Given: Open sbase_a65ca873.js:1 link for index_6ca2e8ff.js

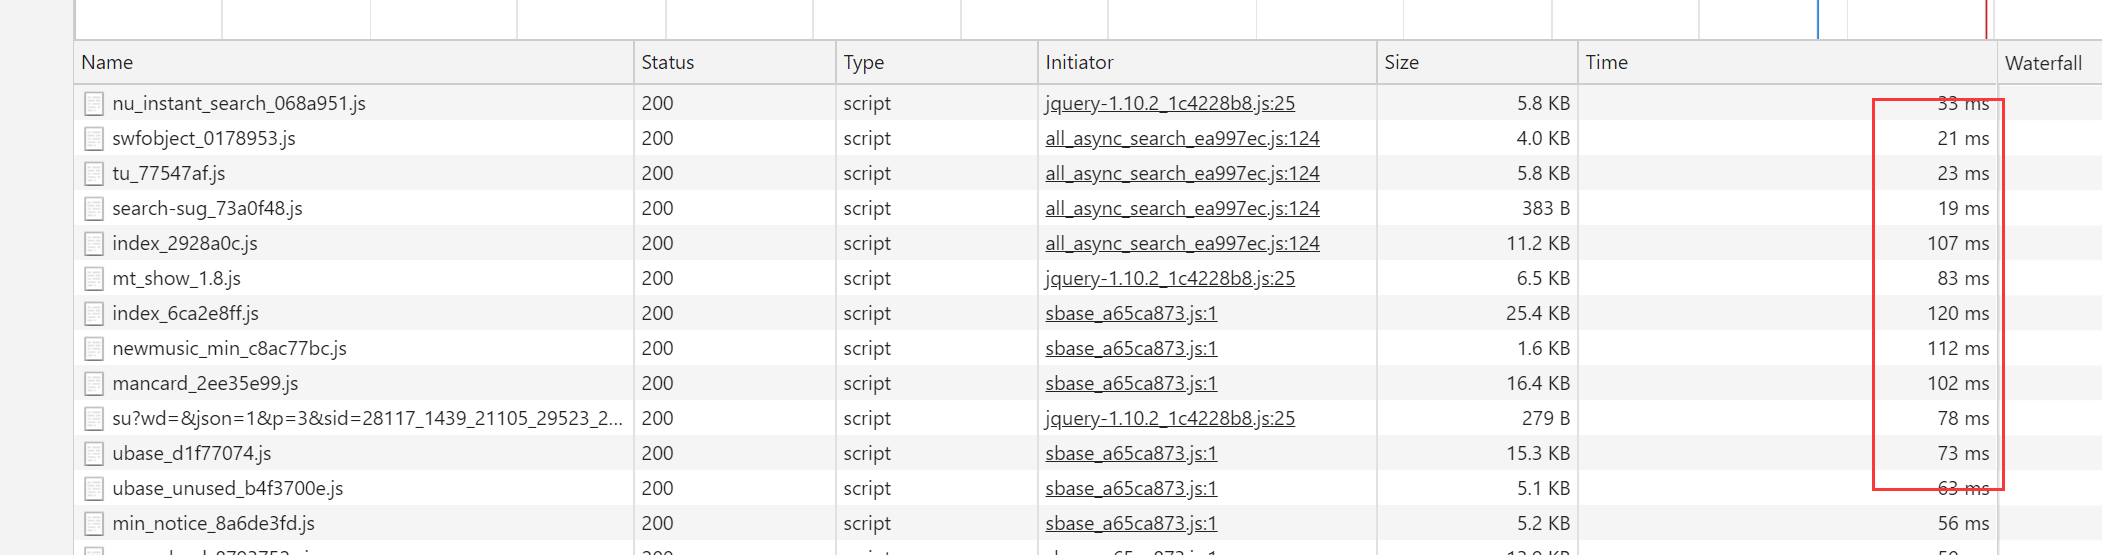Looking at the screenshot, I should pos(1130,313).
